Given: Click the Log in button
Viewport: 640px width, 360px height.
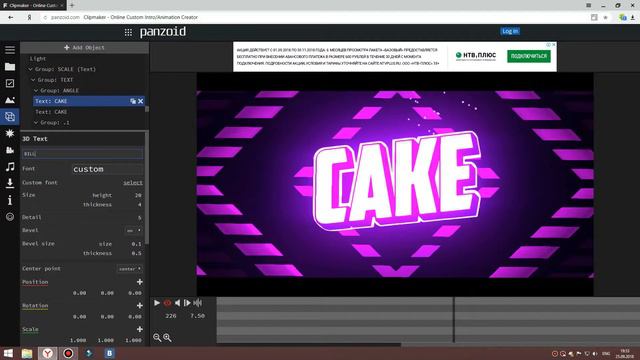Looking at the screenshot, I should coord(510,31).
